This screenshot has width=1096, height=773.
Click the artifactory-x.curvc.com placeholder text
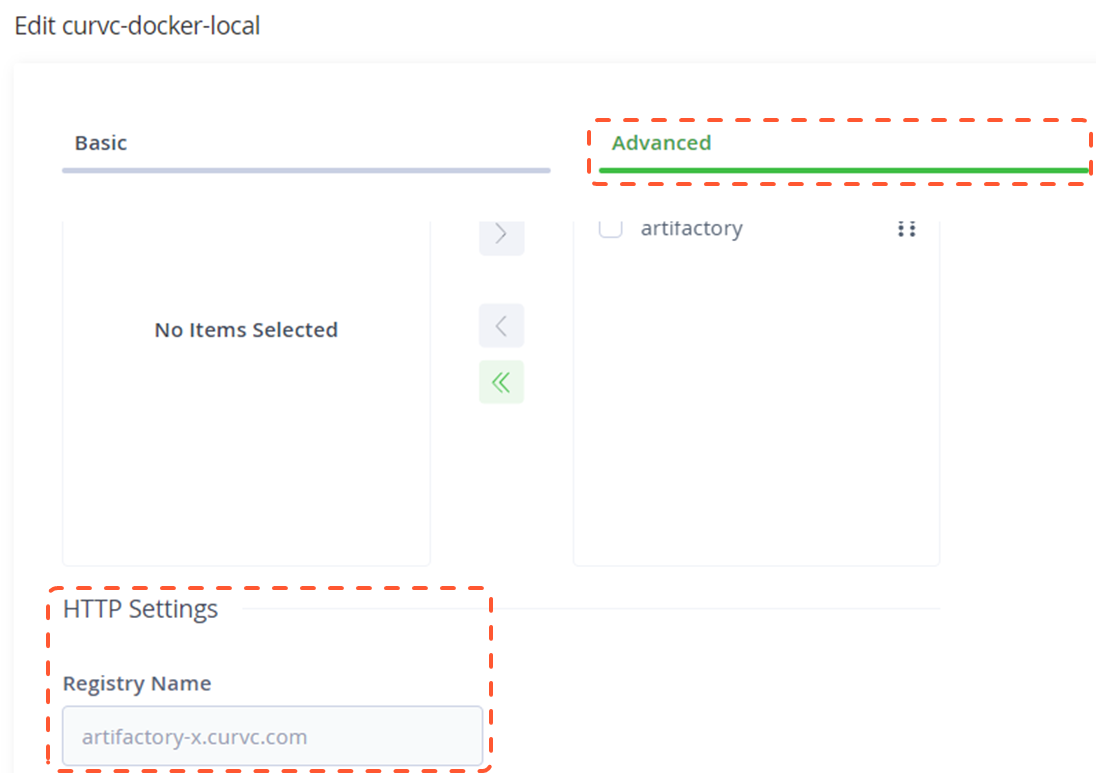coord(194,738)
